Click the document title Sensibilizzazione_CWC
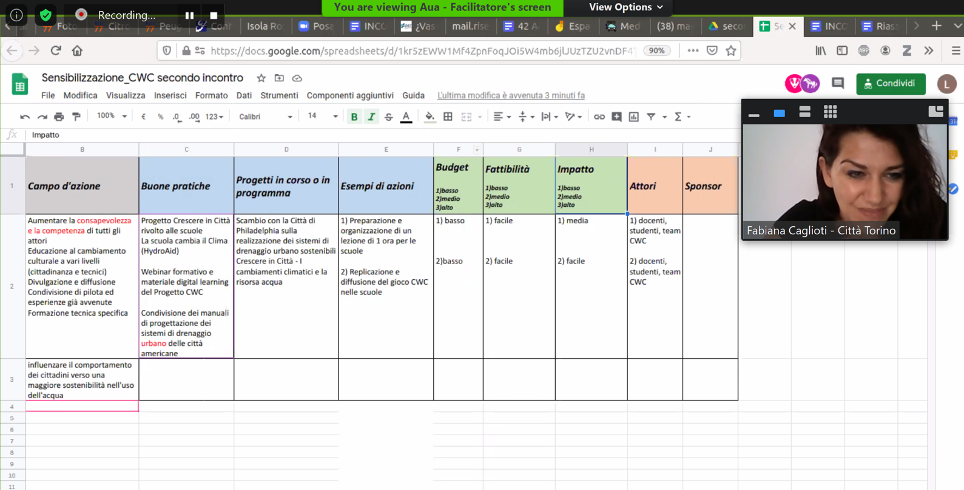Viewport: 964px width, 490px height. click(x=142, y=78)
